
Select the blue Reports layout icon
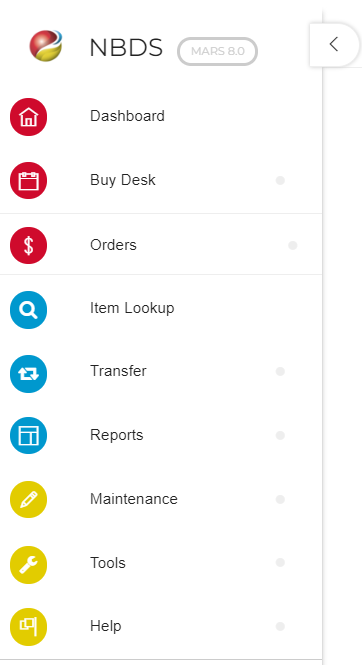[x=28, y=436]
